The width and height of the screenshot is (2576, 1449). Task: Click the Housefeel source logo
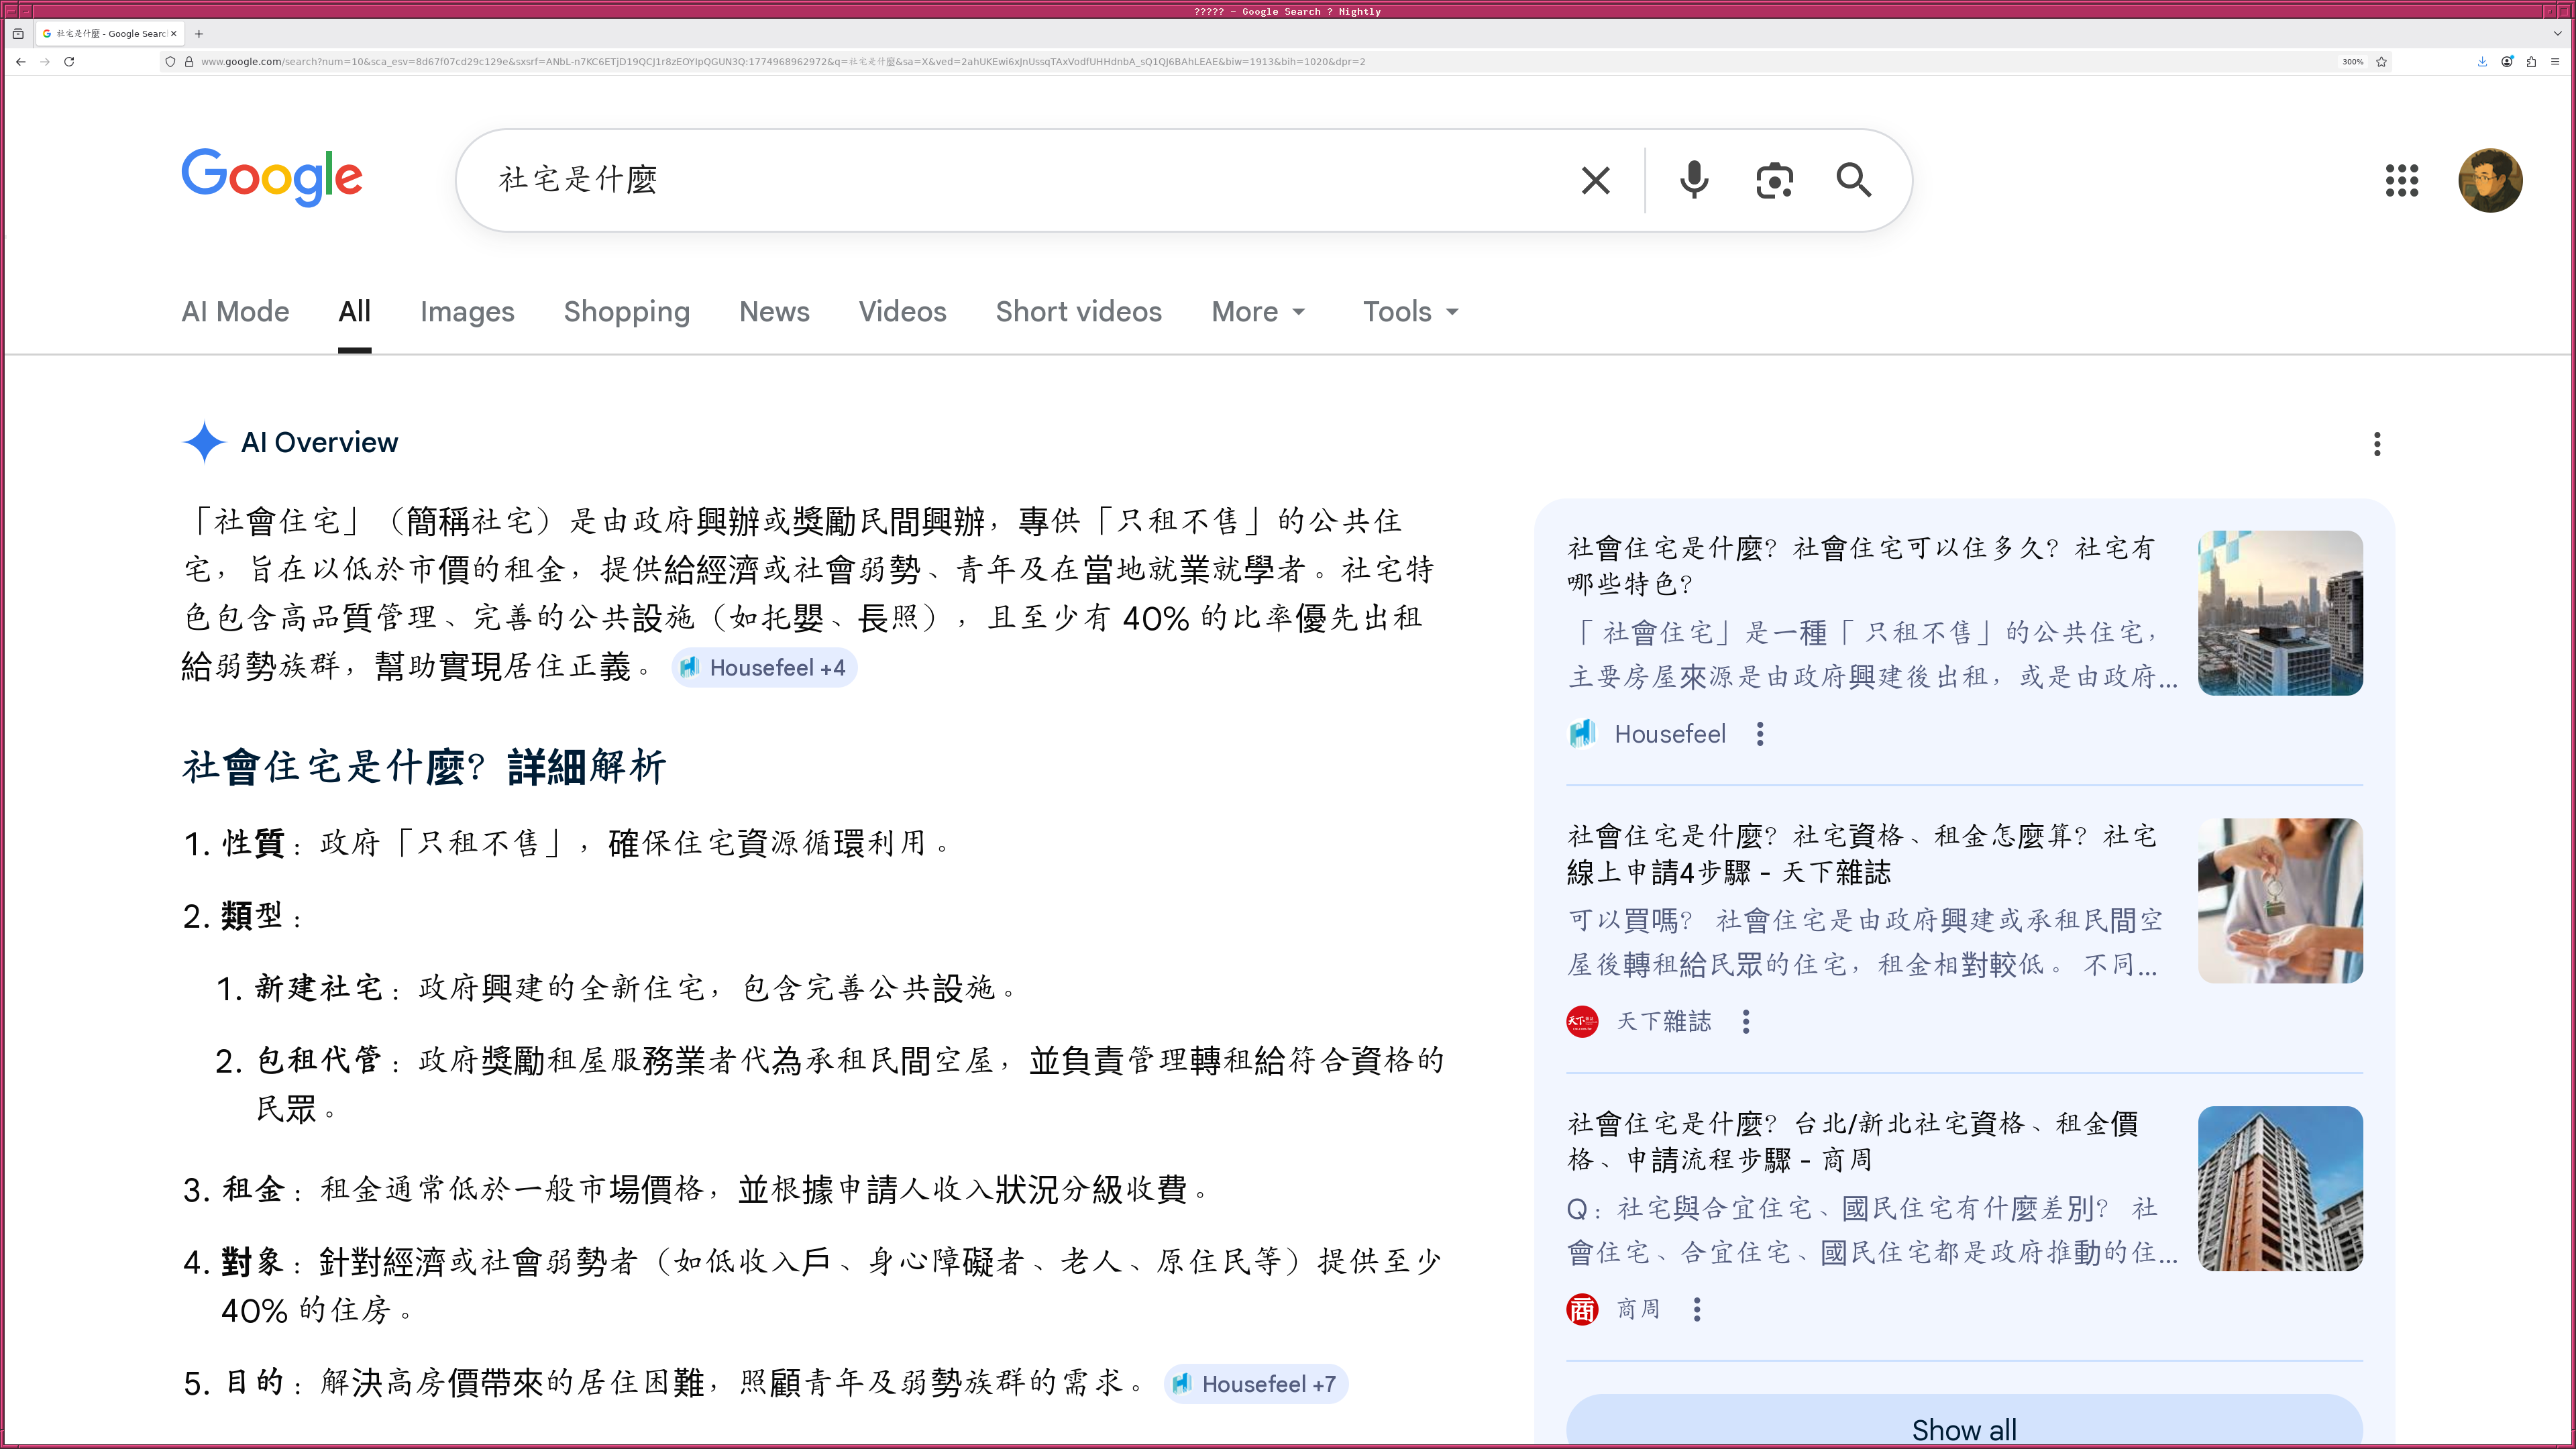(x=1583, y=733)
